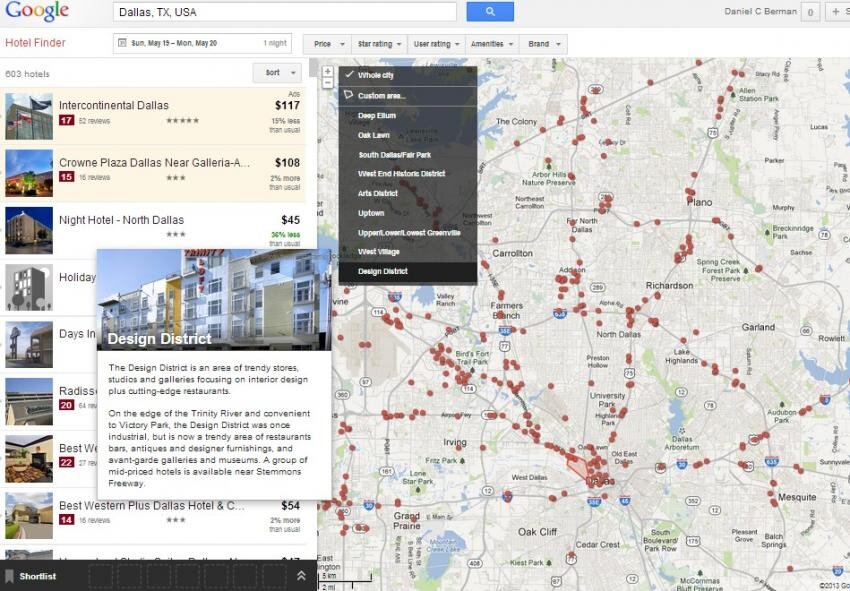Image resolution: width=850 pixels, height=591 pixels.
Task: Open Crowne Plaza Dallas Near Galleria listing
Action: point(154,163)
